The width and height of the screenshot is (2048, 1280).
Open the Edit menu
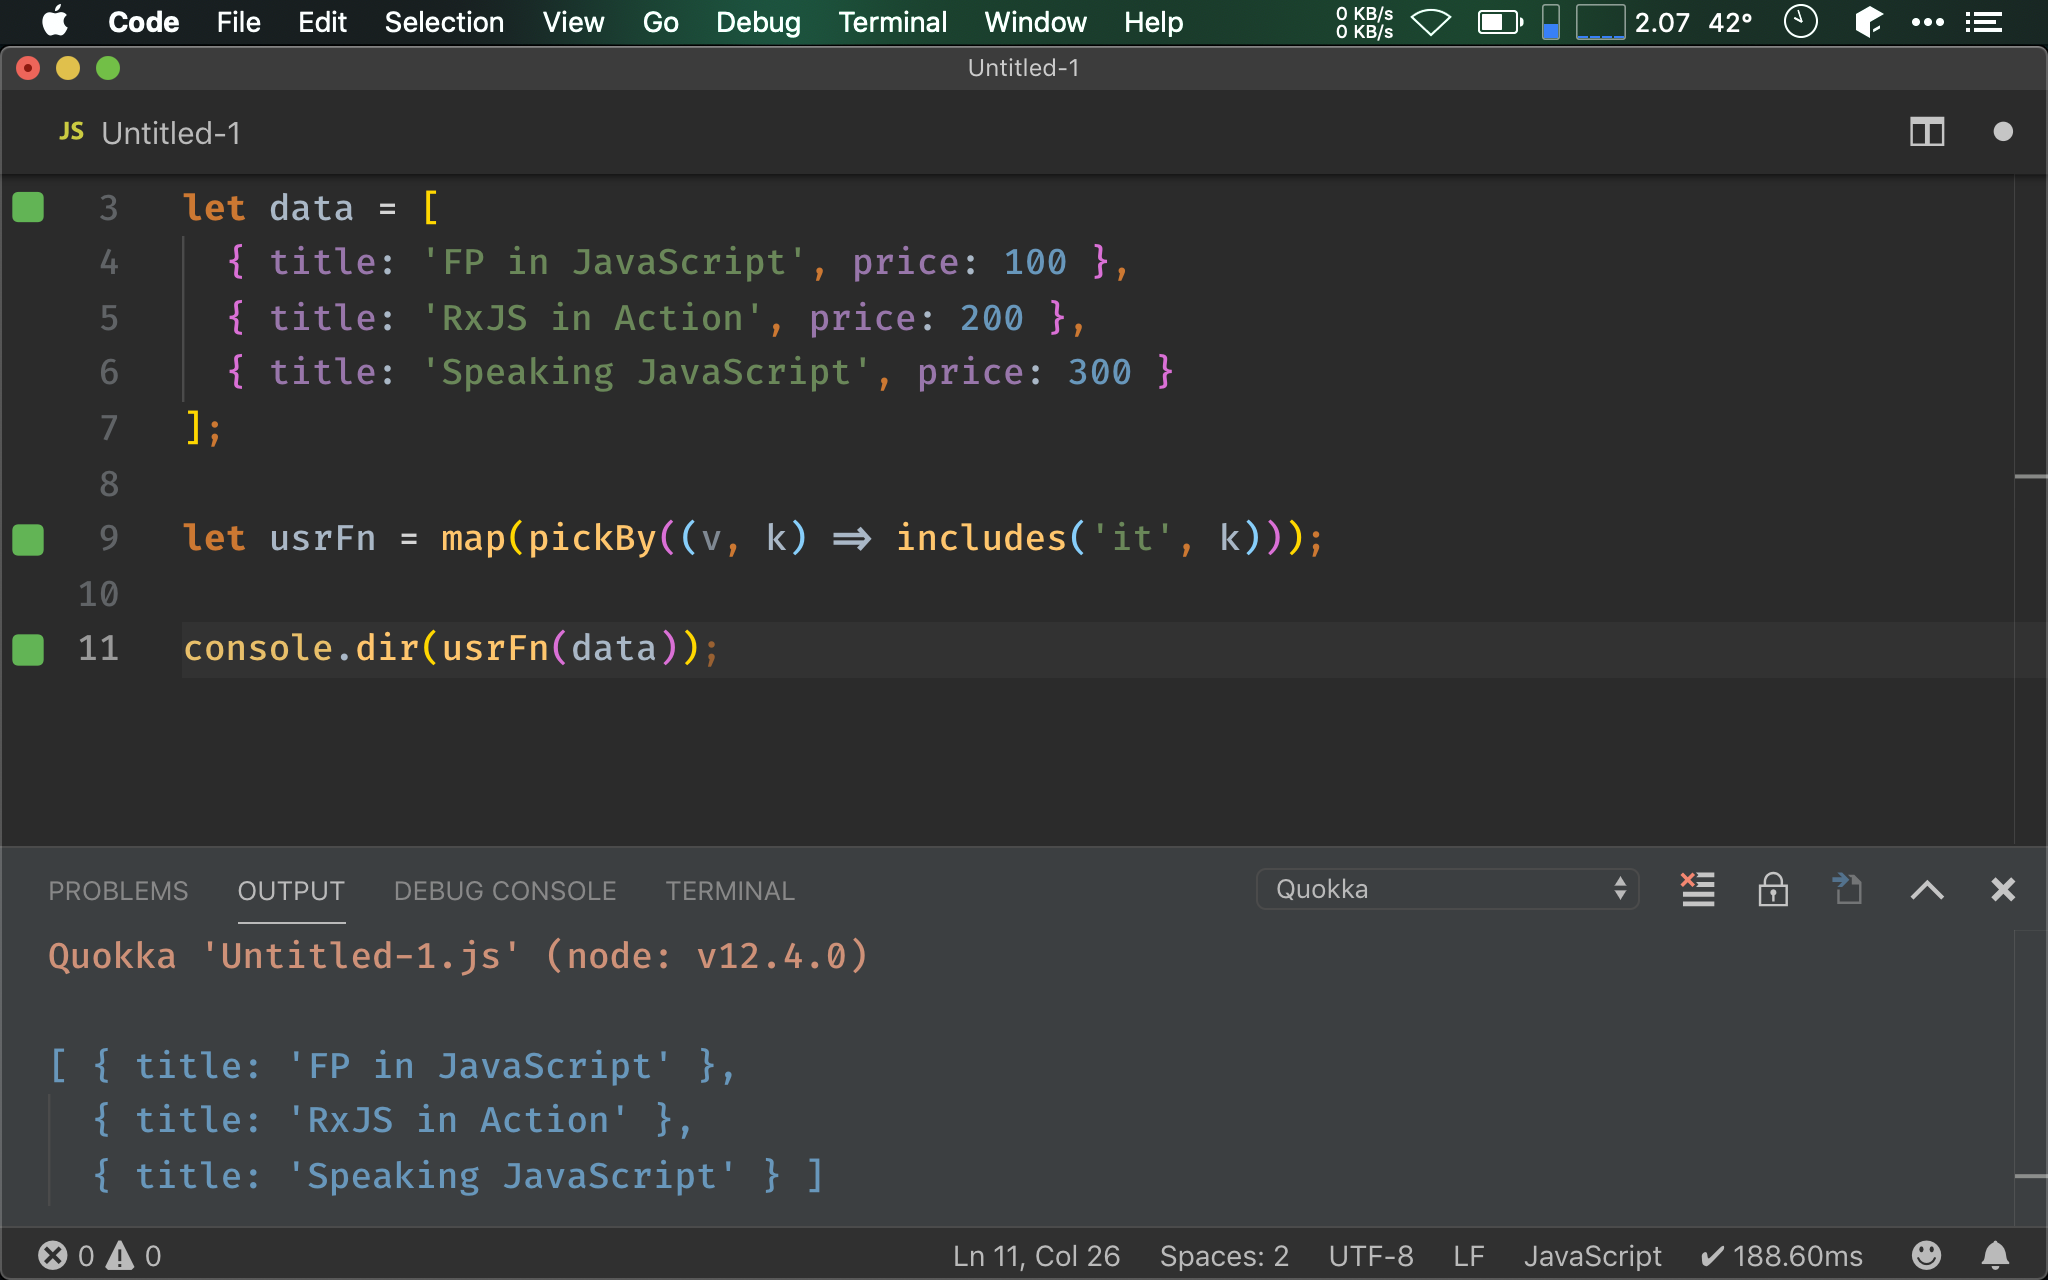[x=322, y=22]
